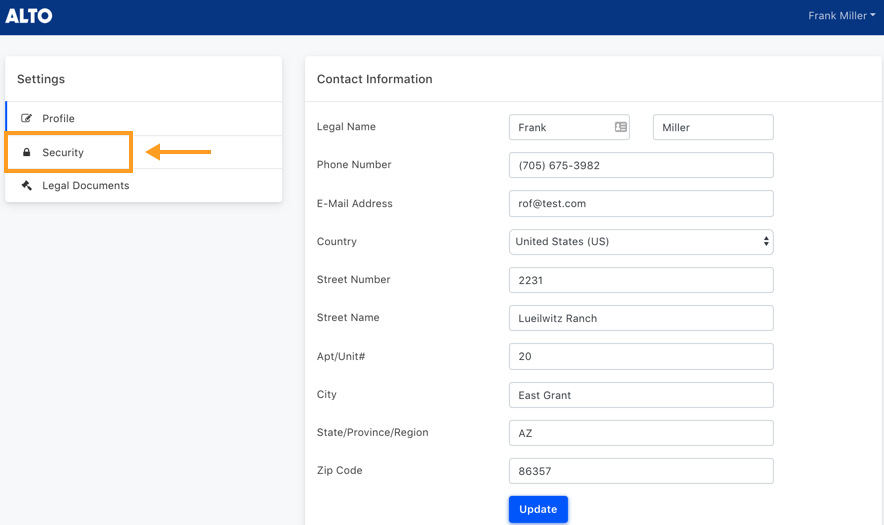Click the Security lock icon
This screenshot has width=884, height=525.
pyautogui.click(x=26, y=152)
